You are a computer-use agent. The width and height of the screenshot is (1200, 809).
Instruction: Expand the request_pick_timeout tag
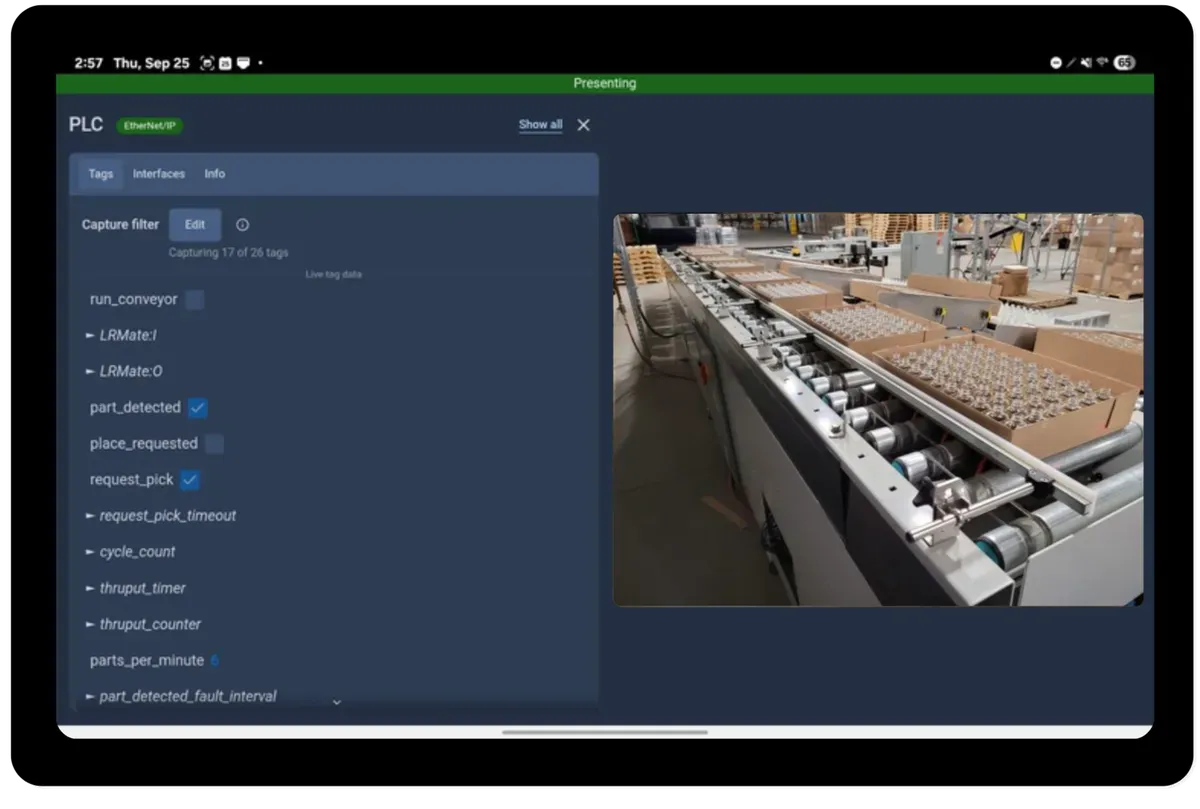90,515
